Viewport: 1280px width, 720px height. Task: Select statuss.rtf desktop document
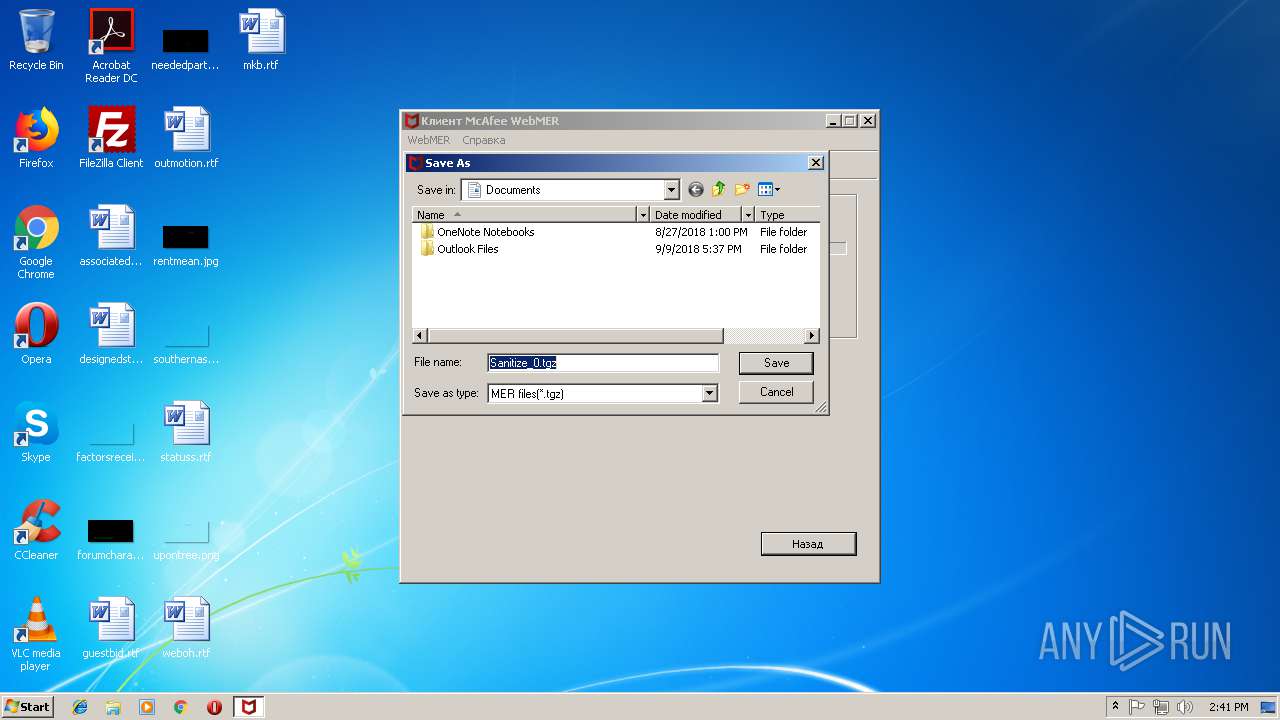click(x=186, y=432)
